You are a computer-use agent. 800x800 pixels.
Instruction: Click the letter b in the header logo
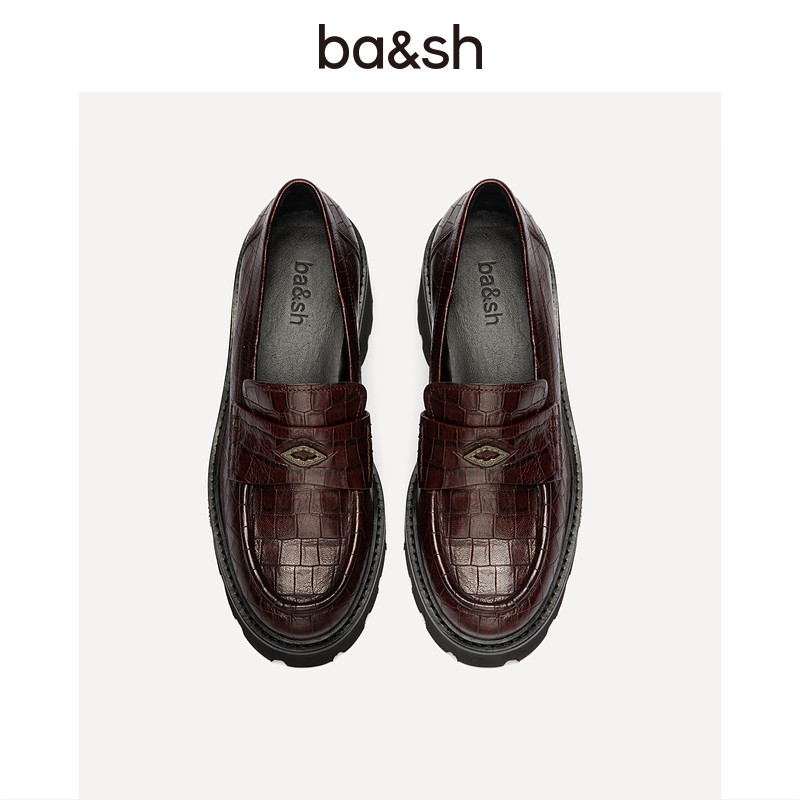point(334,46)
